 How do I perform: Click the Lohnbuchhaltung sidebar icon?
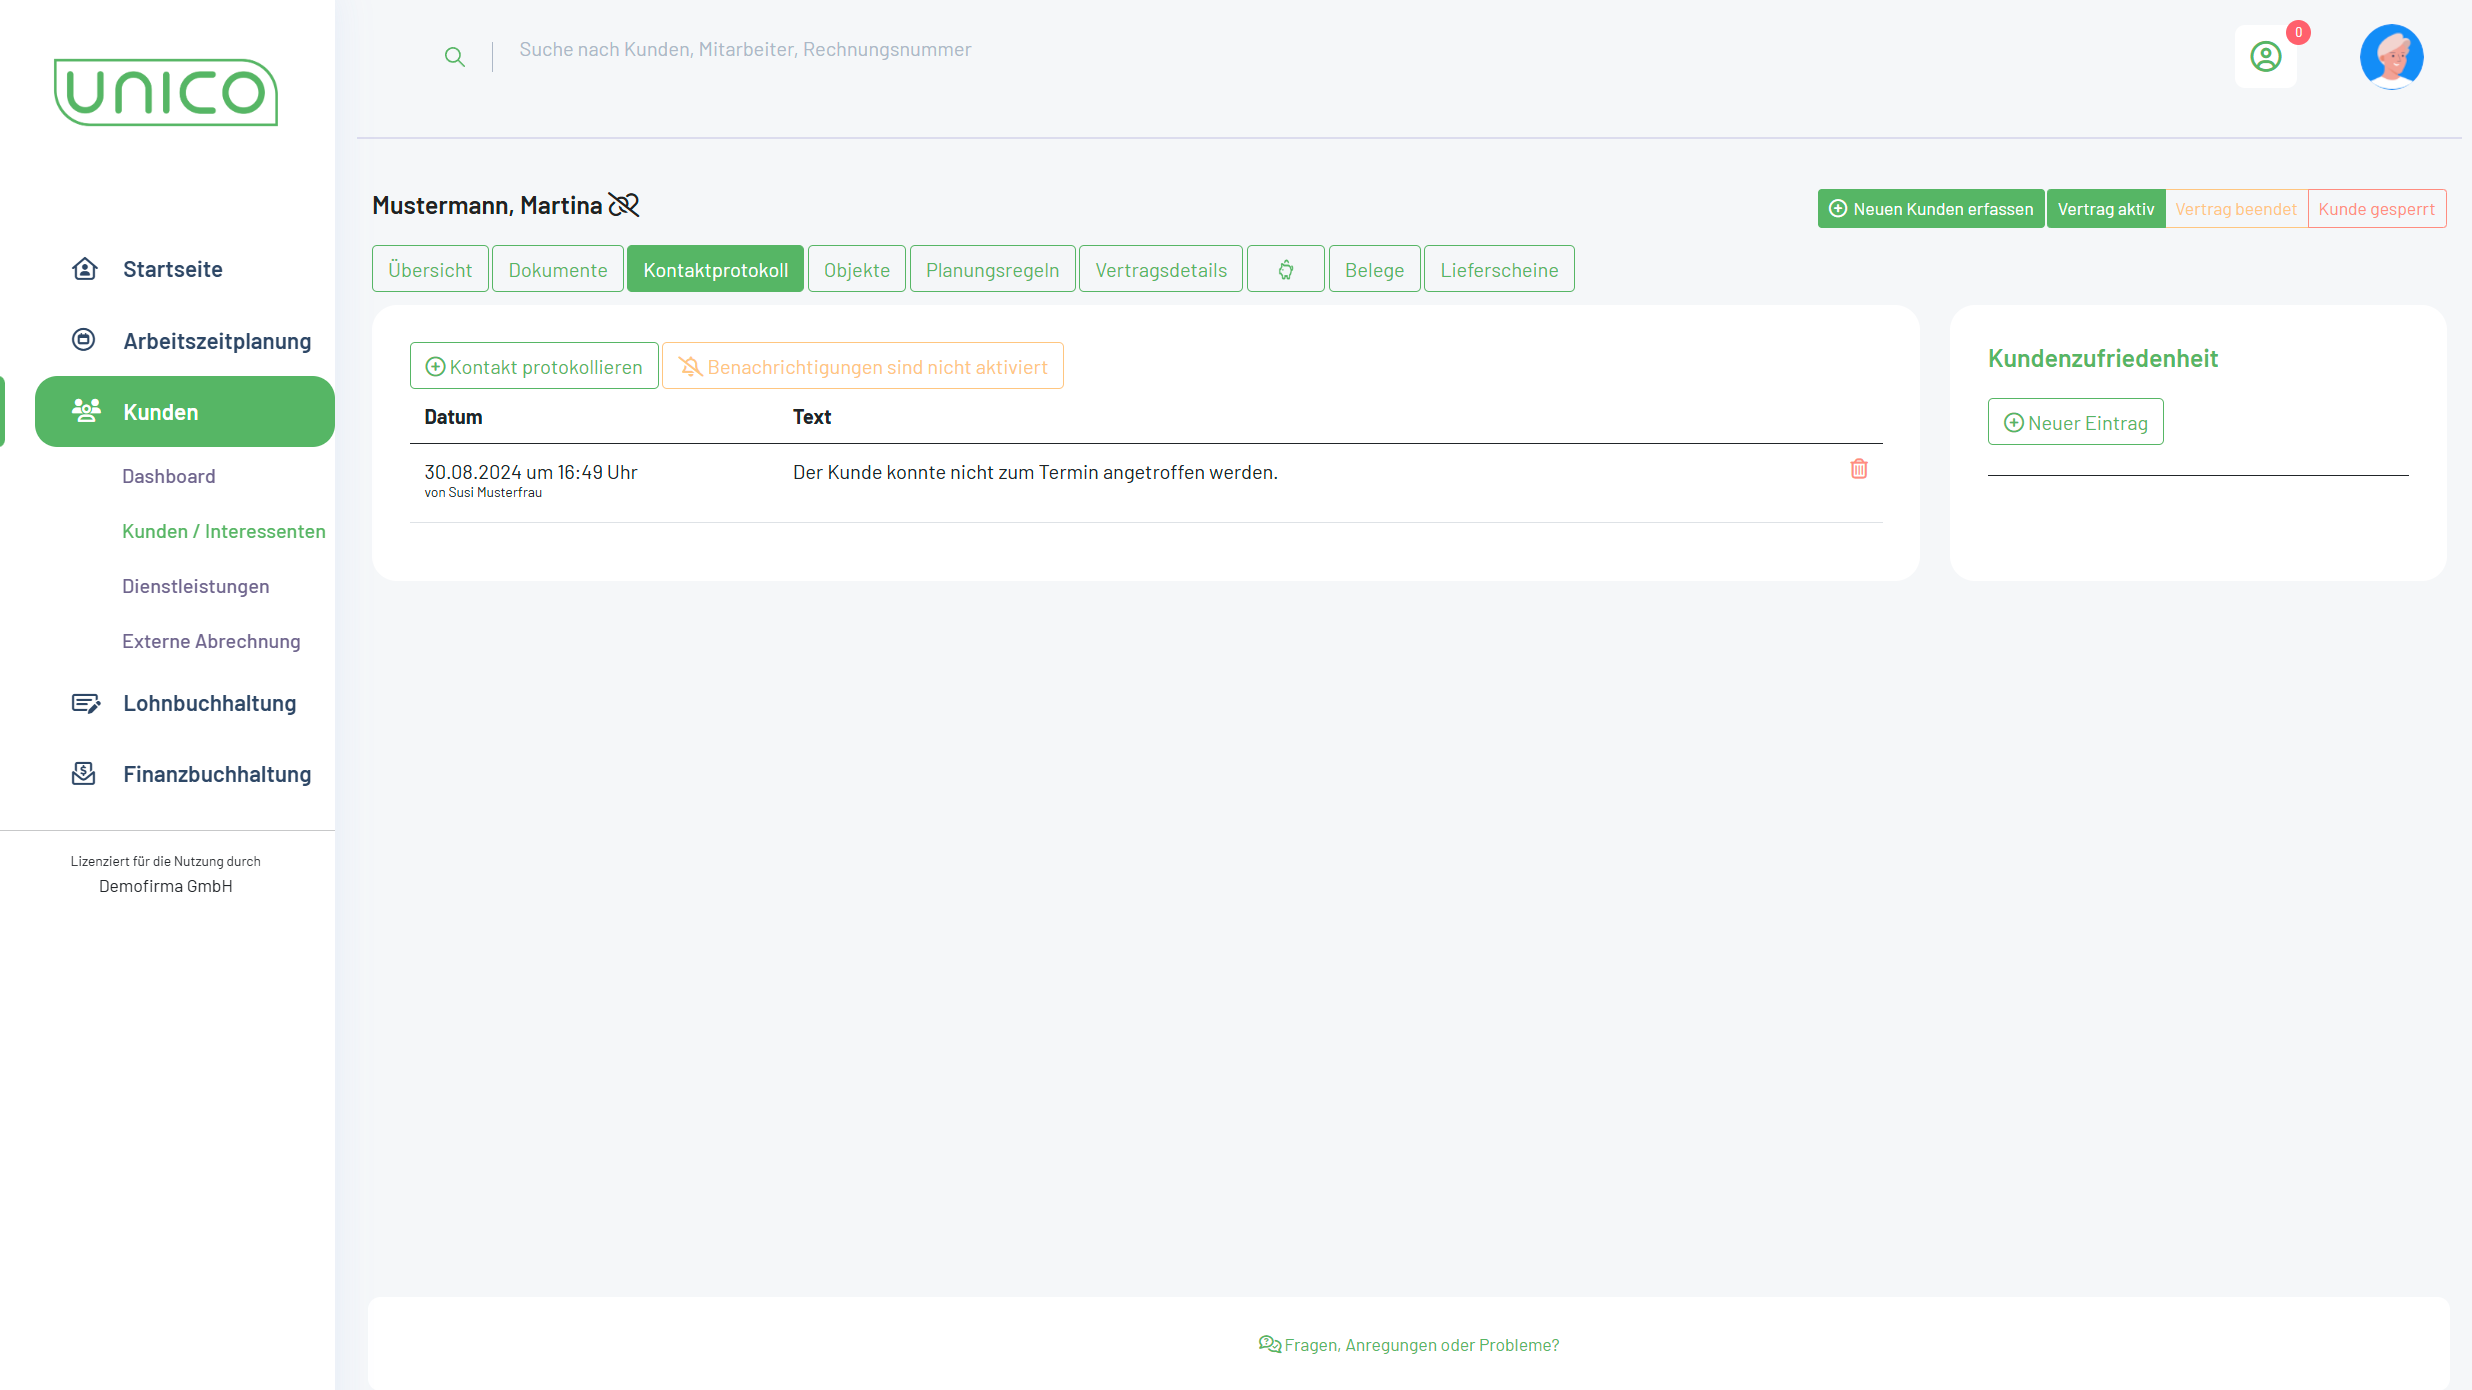(85, 703)
